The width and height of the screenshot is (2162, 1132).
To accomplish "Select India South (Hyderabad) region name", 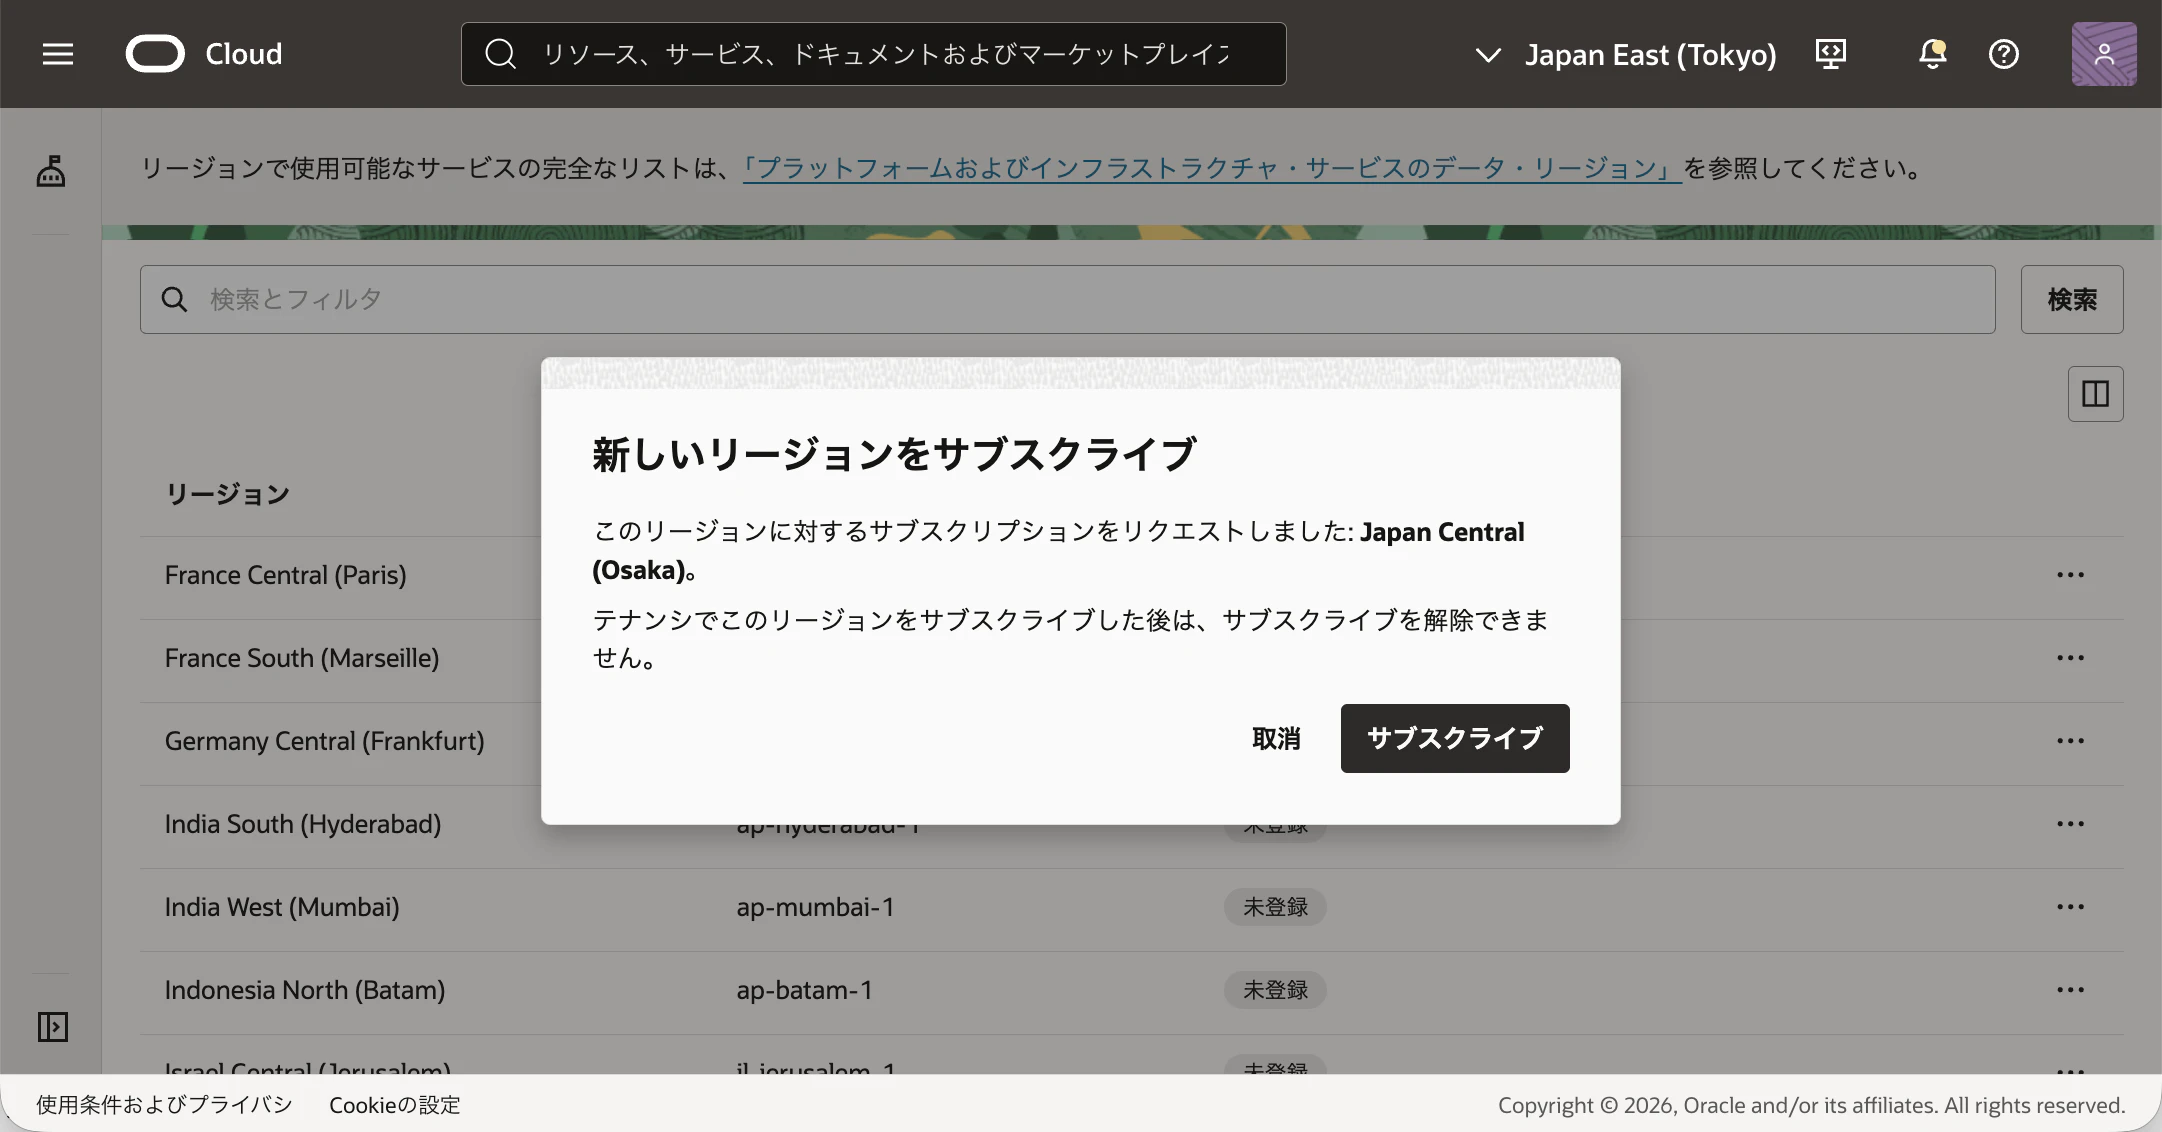I will [x=303, y=824].
